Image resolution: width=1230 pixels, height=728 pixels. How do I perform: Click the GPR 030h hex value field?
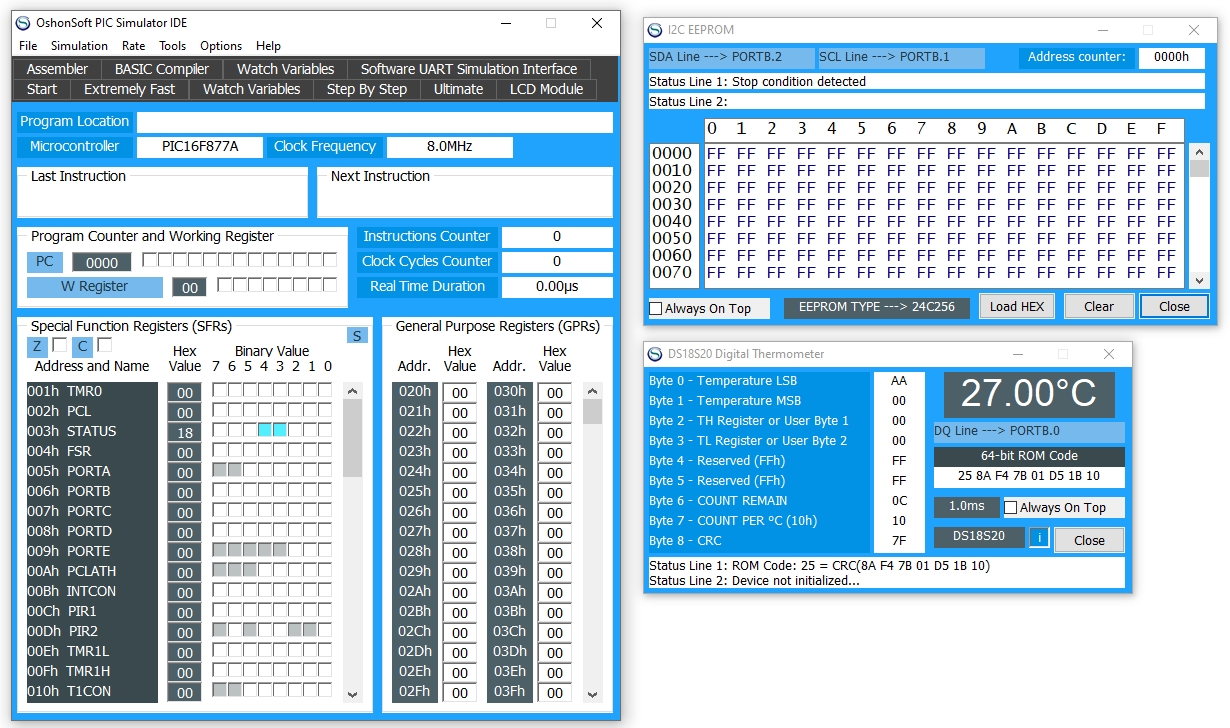point(555,393)
